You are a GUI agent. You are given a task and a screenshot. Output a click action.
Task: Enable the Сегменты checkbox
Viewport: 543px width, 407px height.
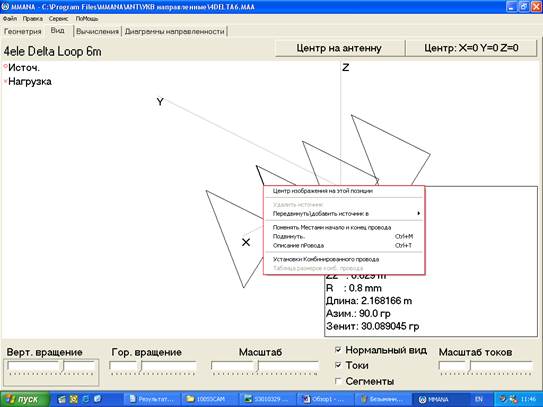pos(338,381)
